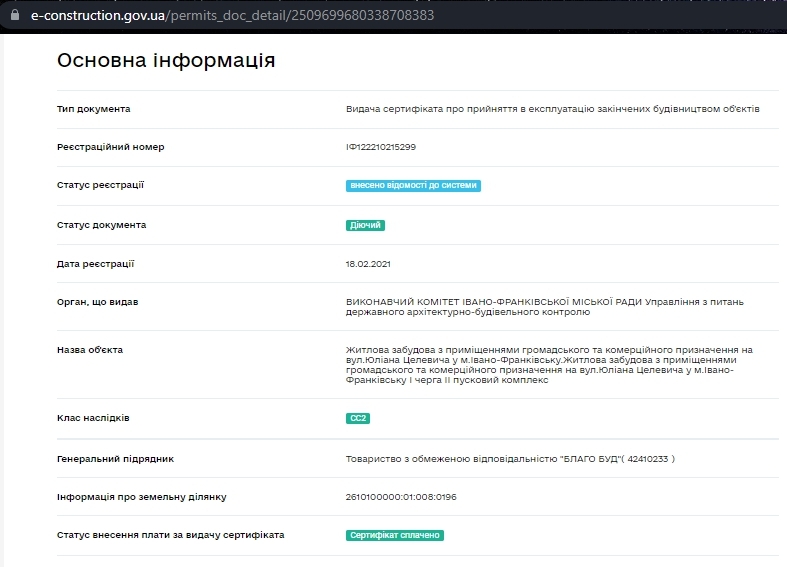Click the registration date 18.02.2021
The height and width of the screenshot is (567, 787).
[x=368, y=264]
